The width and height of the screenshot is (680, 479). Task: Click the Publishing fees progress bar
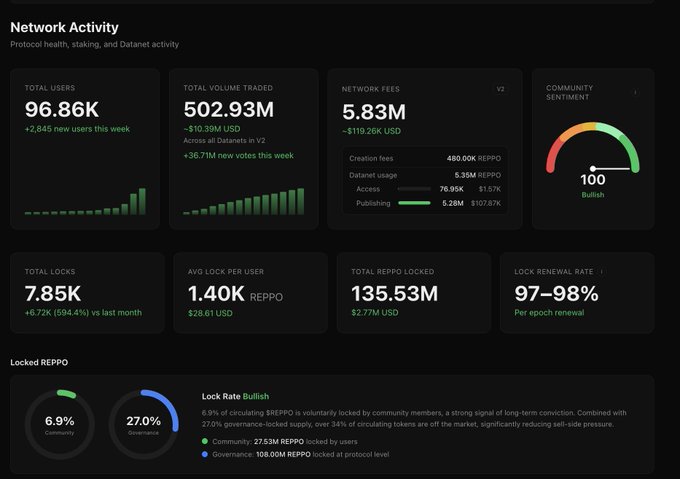tap(415, 203)
